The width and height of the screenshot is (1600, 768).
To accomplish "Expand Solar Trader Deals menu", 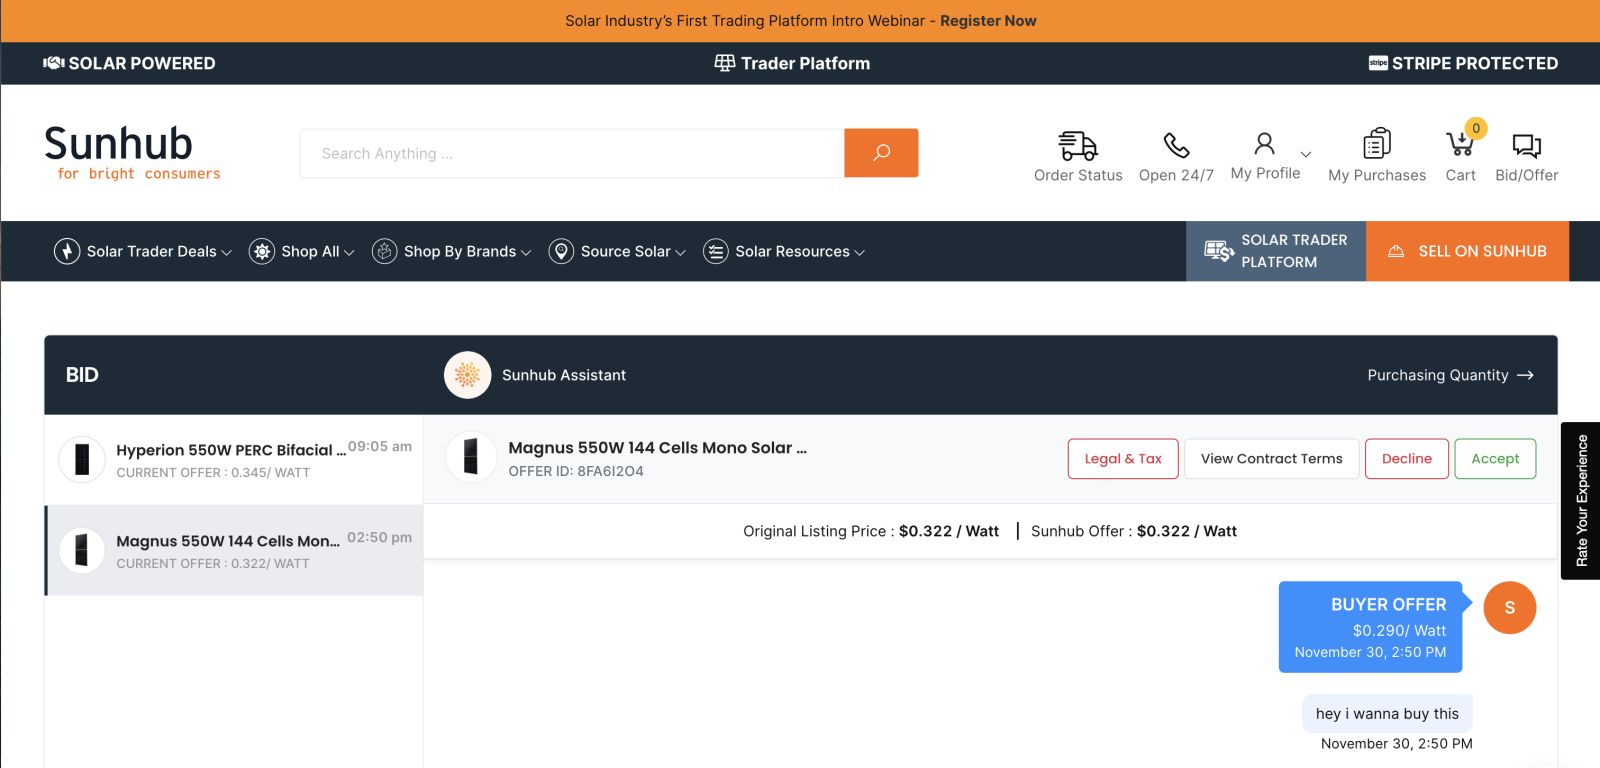I will 143,251.
